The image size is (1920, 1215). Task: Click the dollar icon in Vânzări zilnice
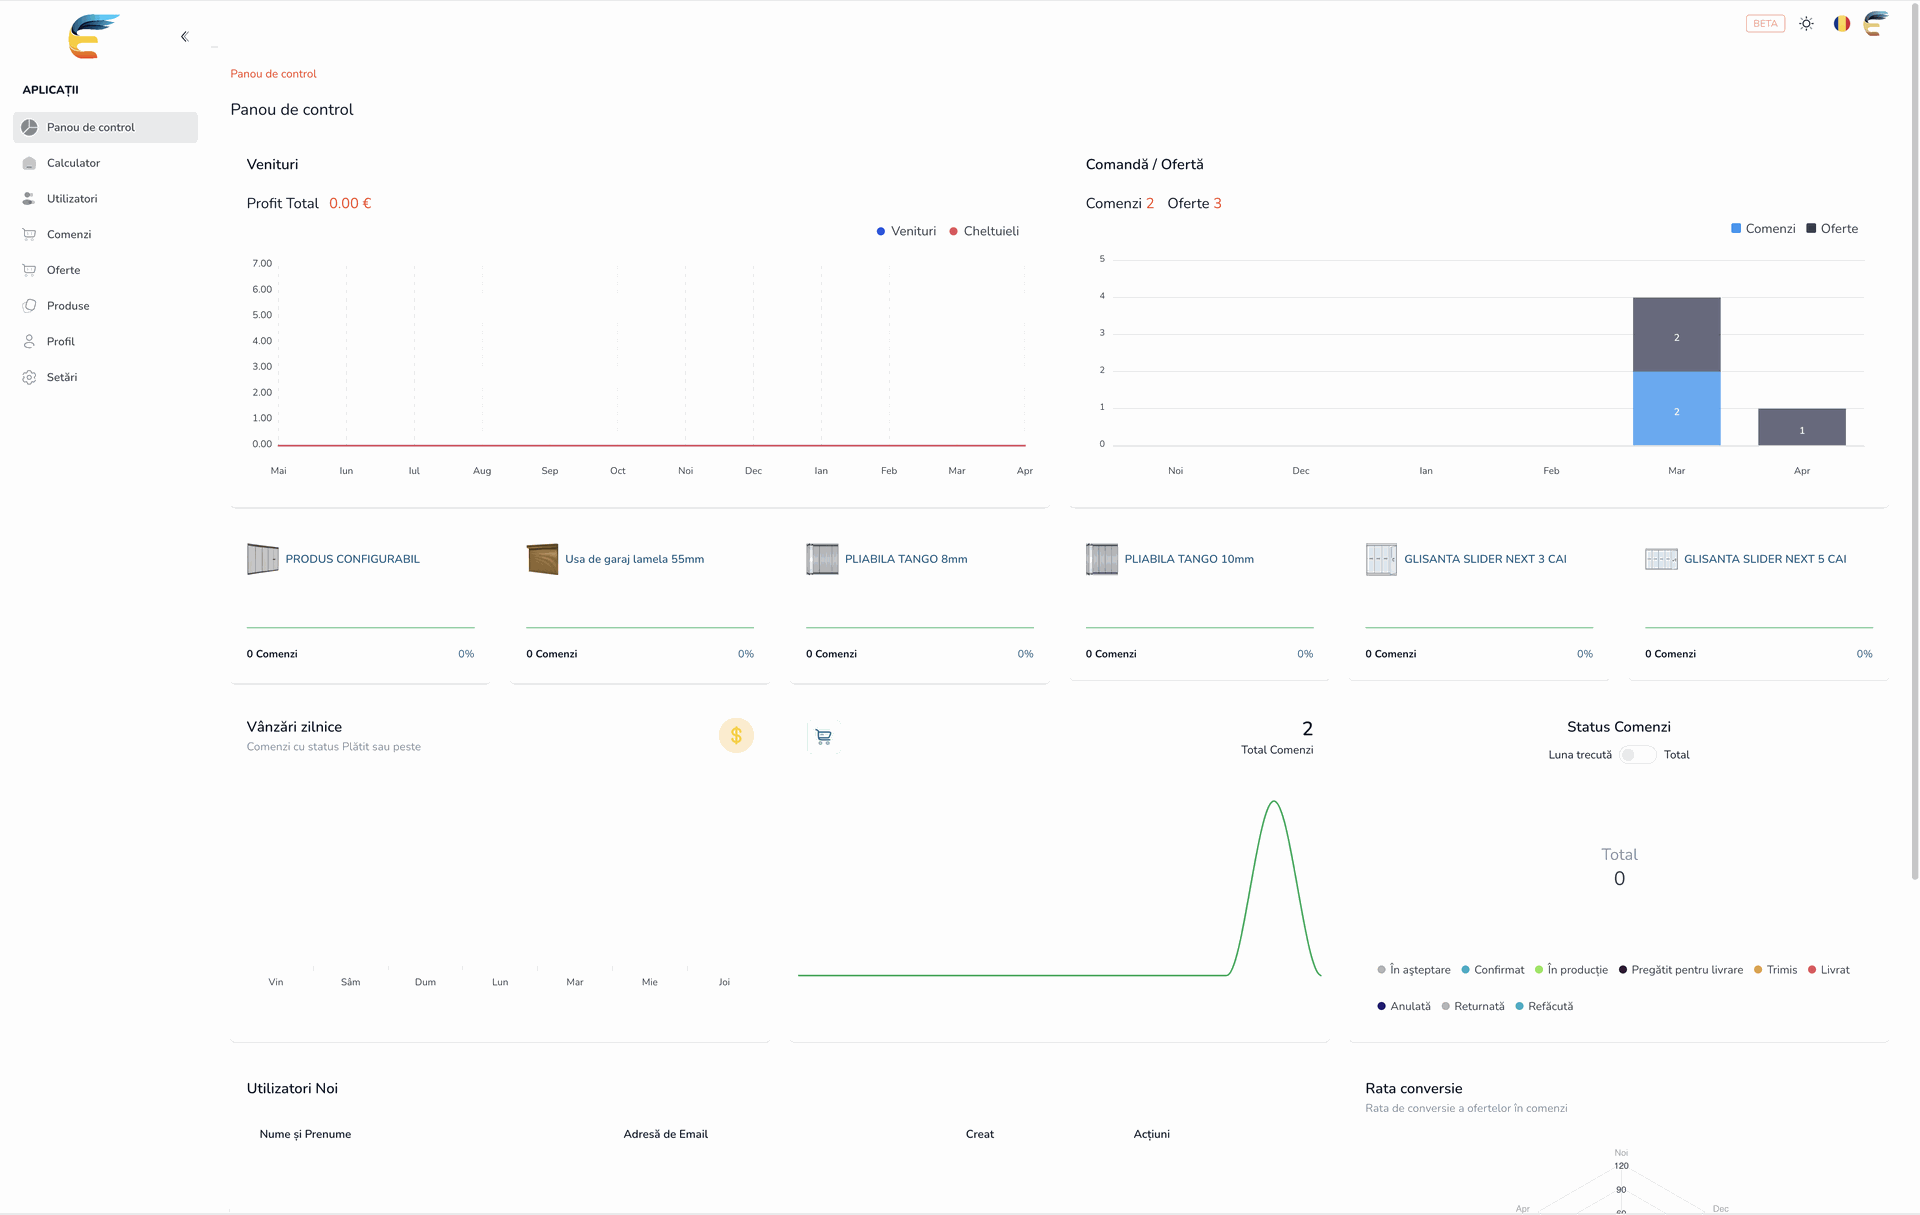(736, 736)
